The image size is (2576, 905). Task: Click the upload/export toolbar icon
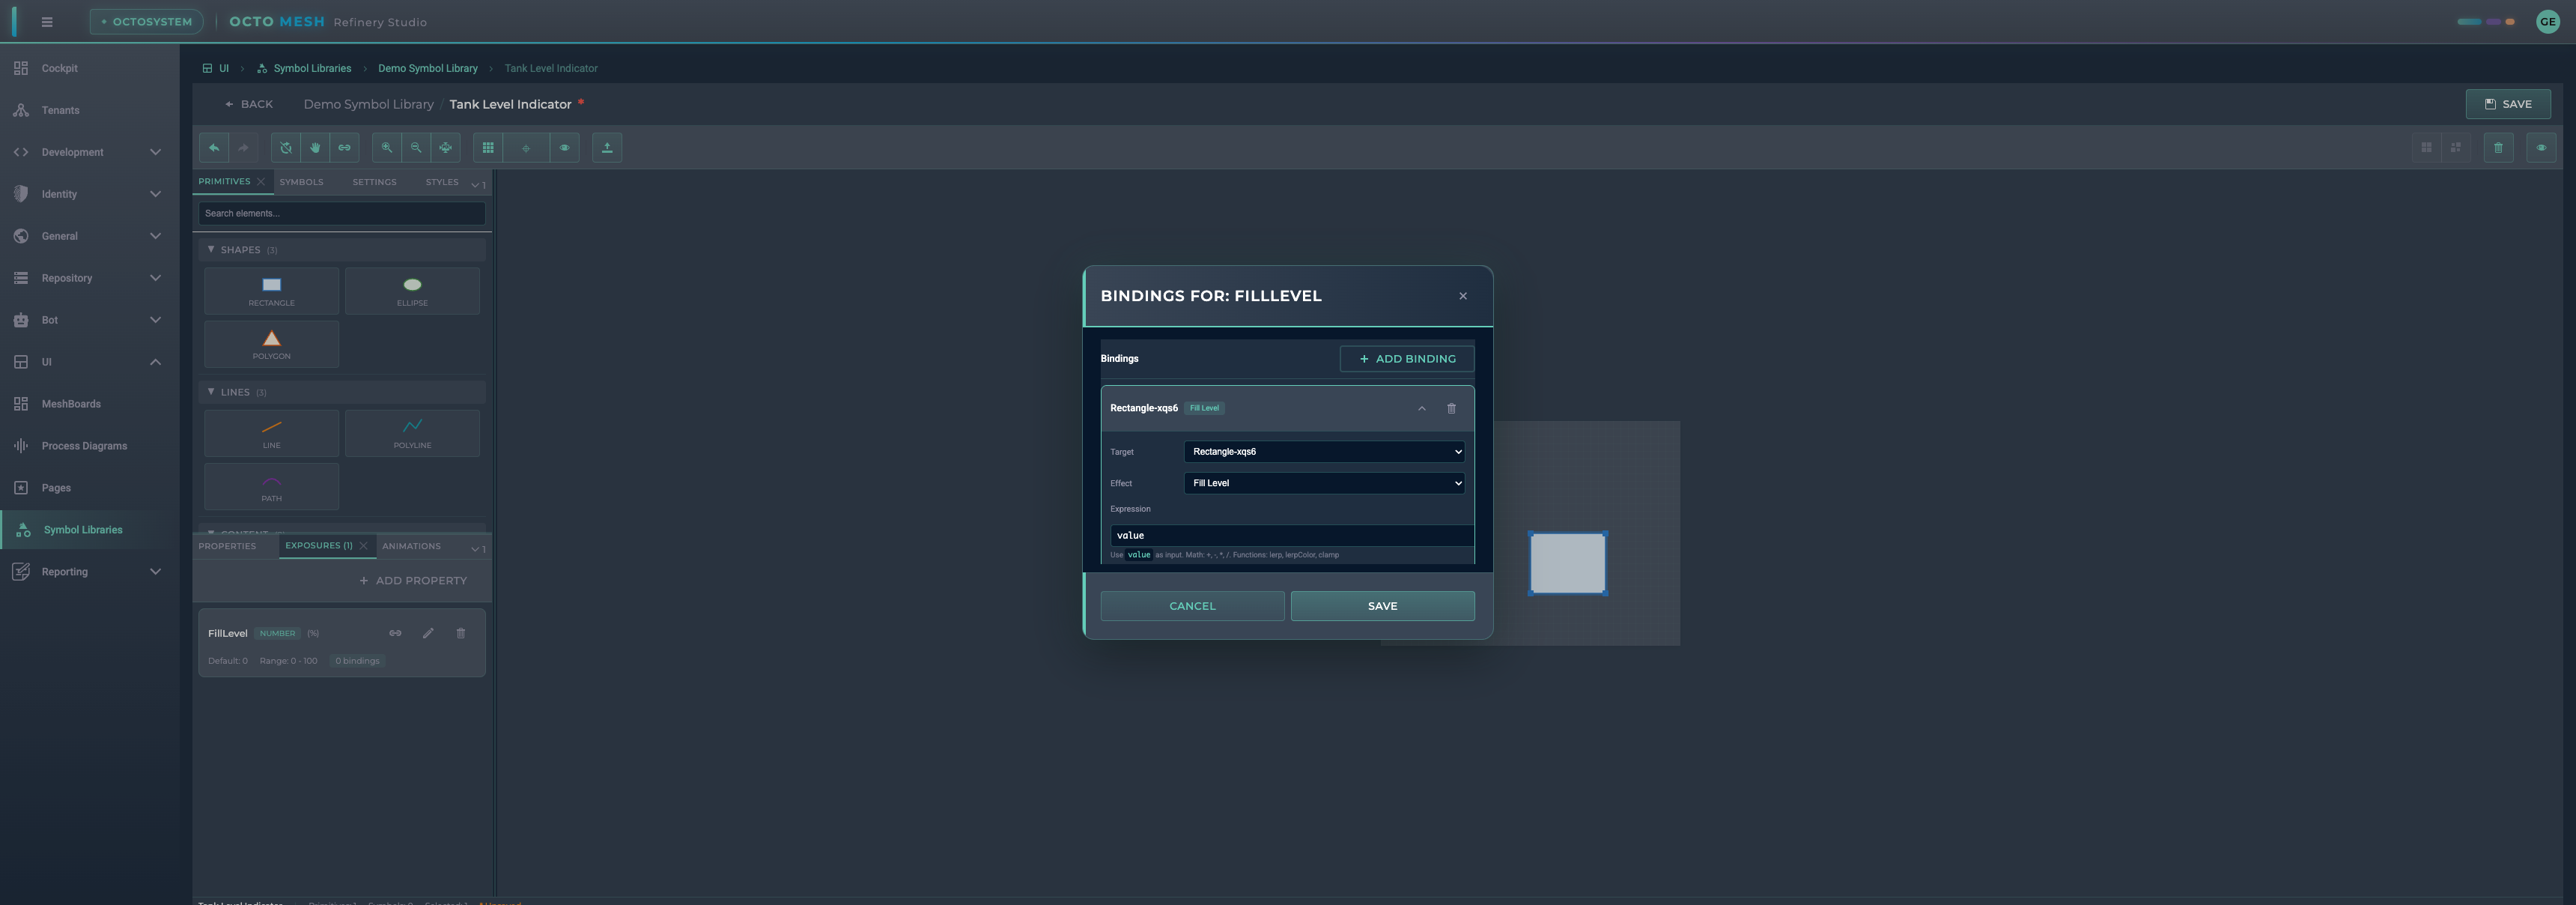pos(607,148)
